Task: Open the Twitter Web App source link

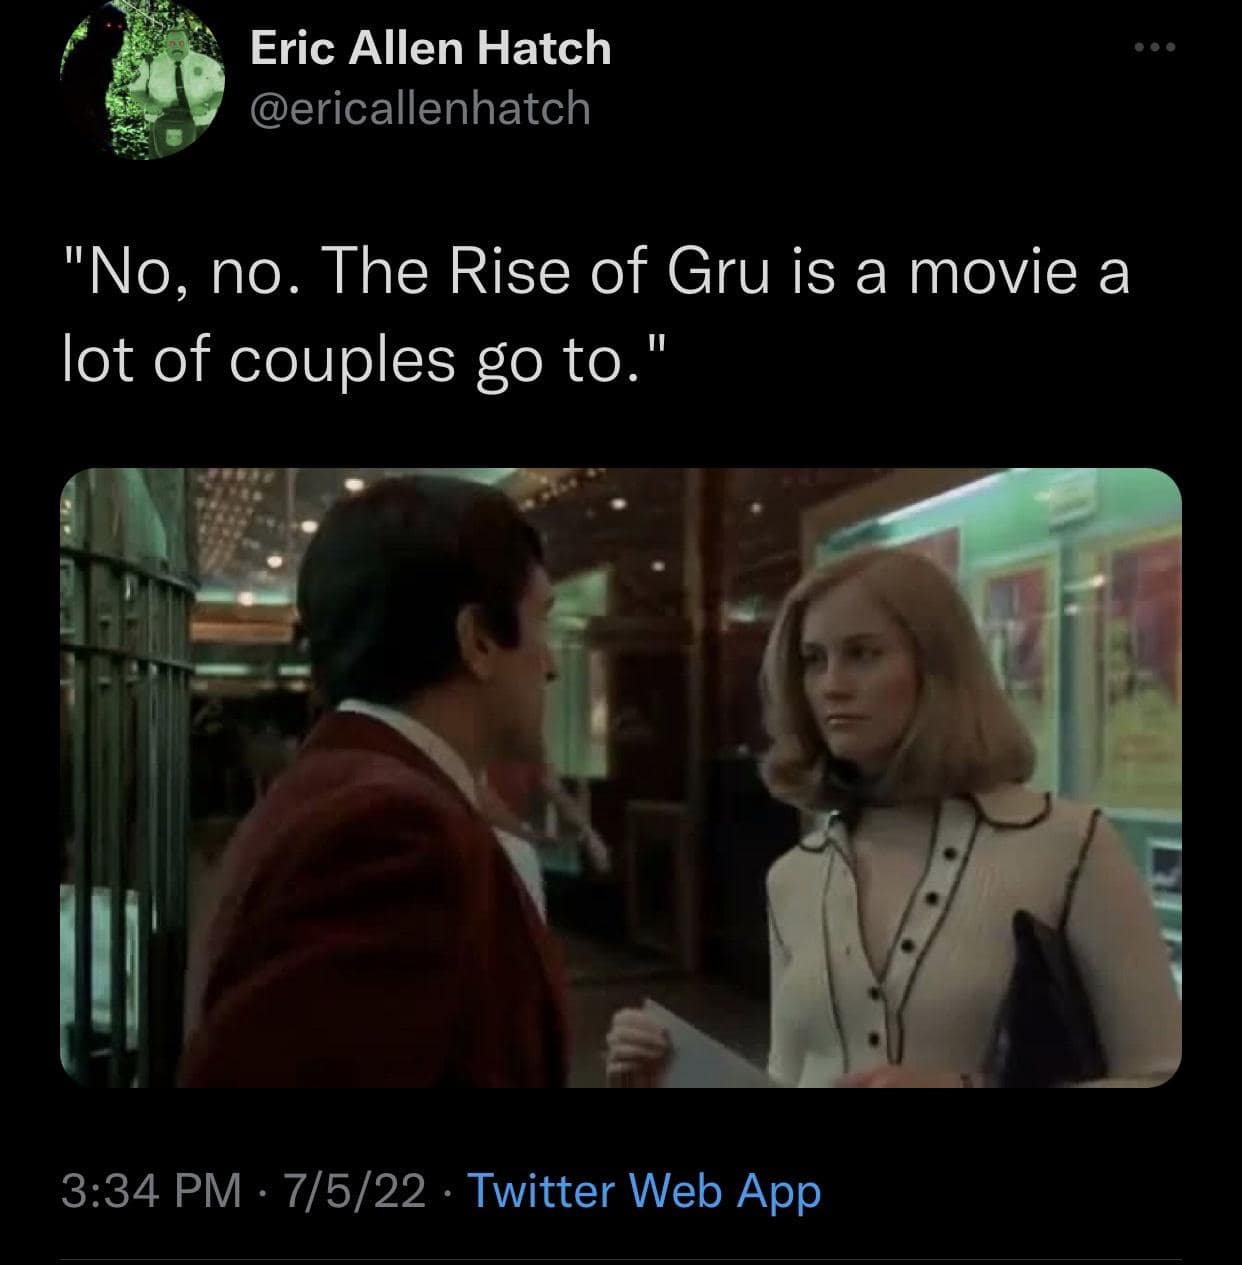Action: point(644,1191)
